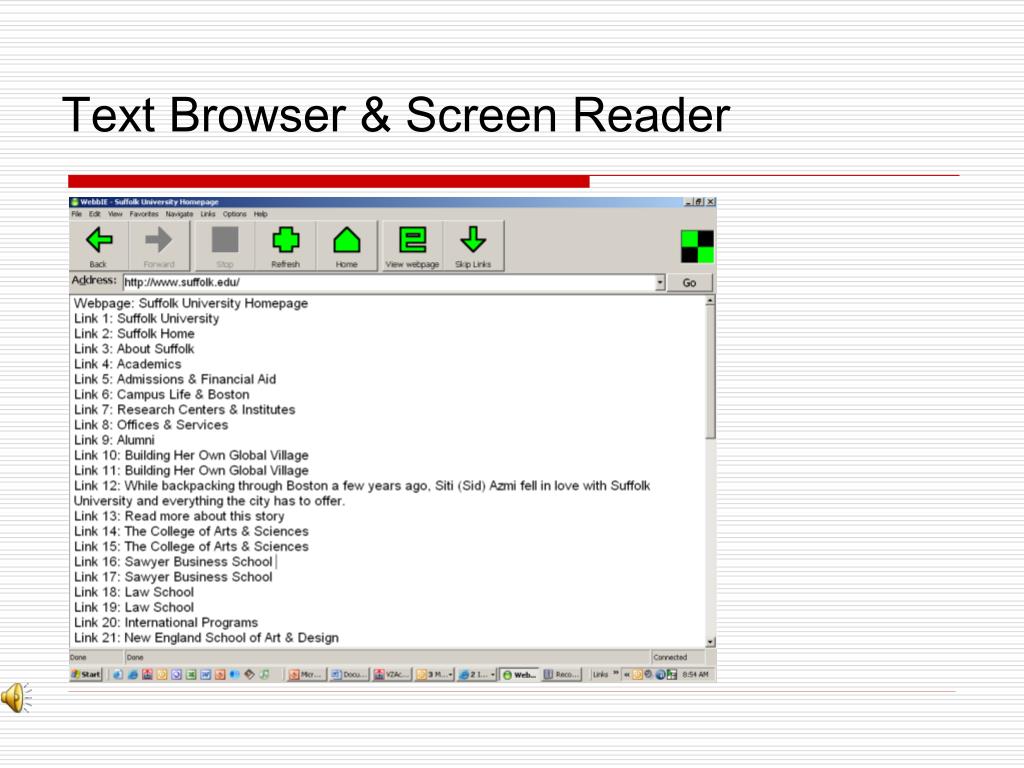Choose Link 20: International Programs
The height and width of the screenshot is (768, 1024).
tap(166, 622)
